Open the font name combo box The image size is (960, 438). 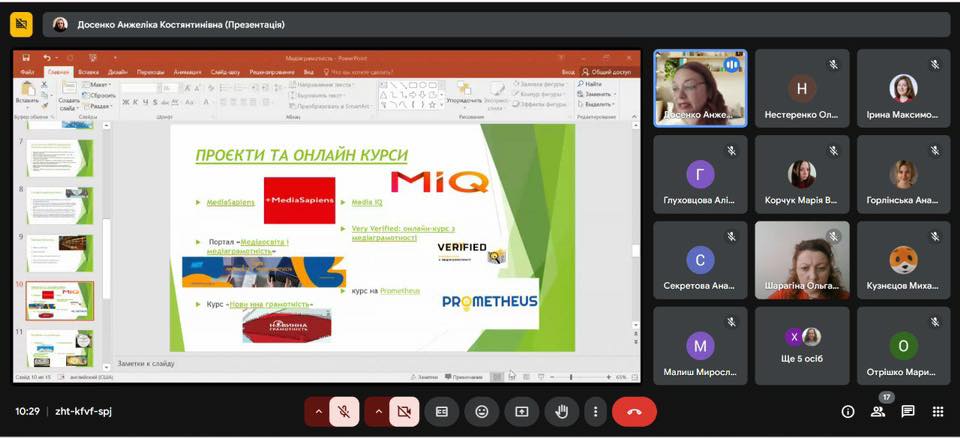tap(140, 88)
